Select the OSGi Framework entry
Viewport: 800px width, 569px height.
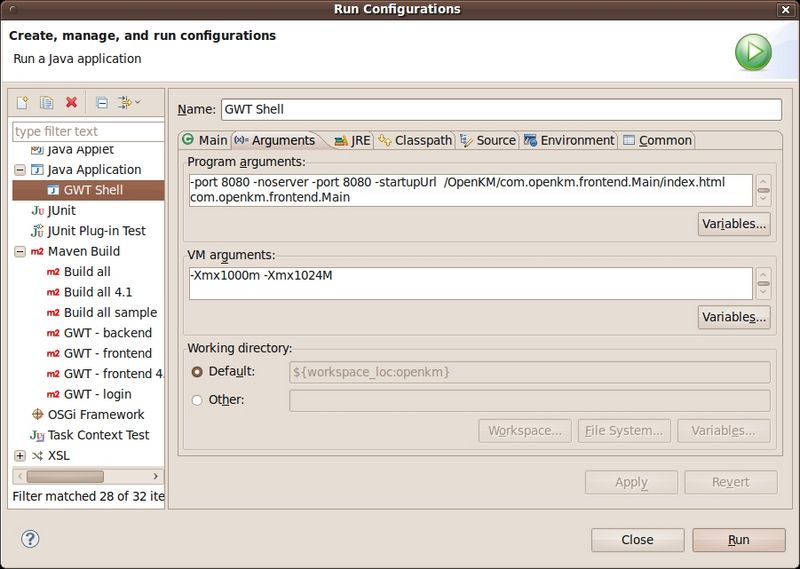(x=88, y=414)
